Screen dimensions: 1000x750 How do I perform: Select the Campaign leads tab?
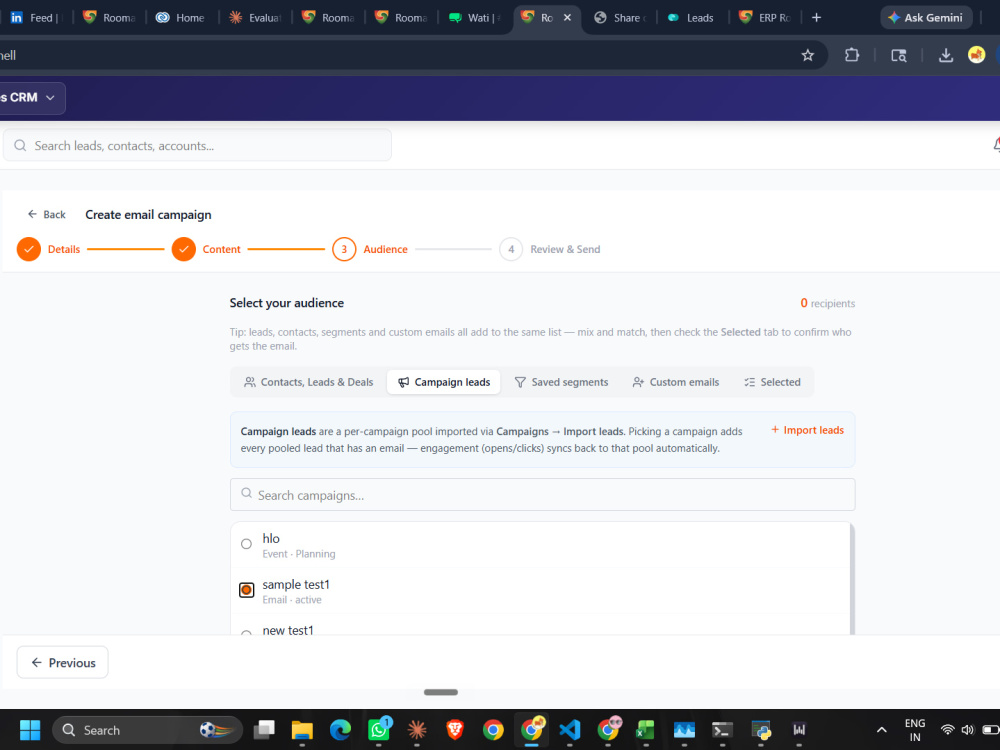(x=444, y=382)
